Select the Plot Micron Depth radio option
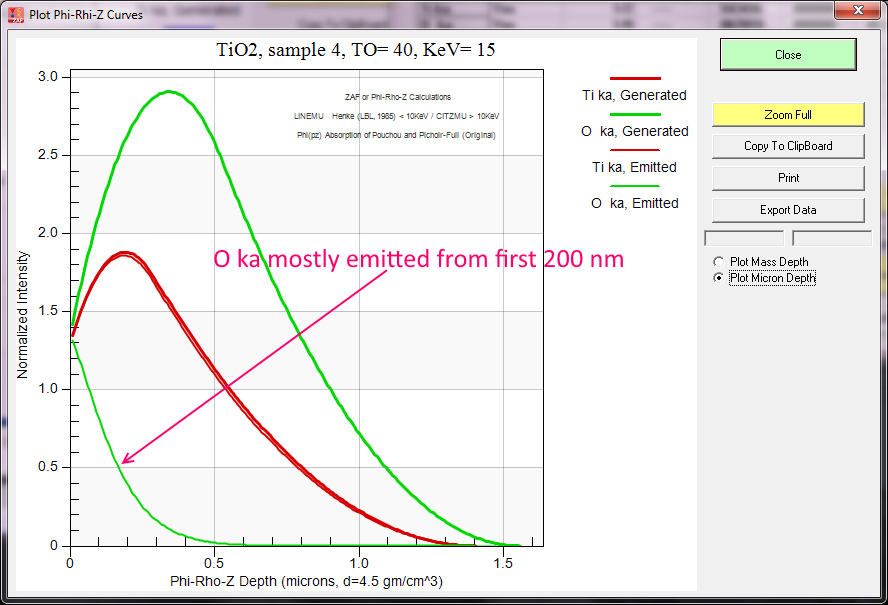Screen dimensions: 888x605 (x=718, y=278)
